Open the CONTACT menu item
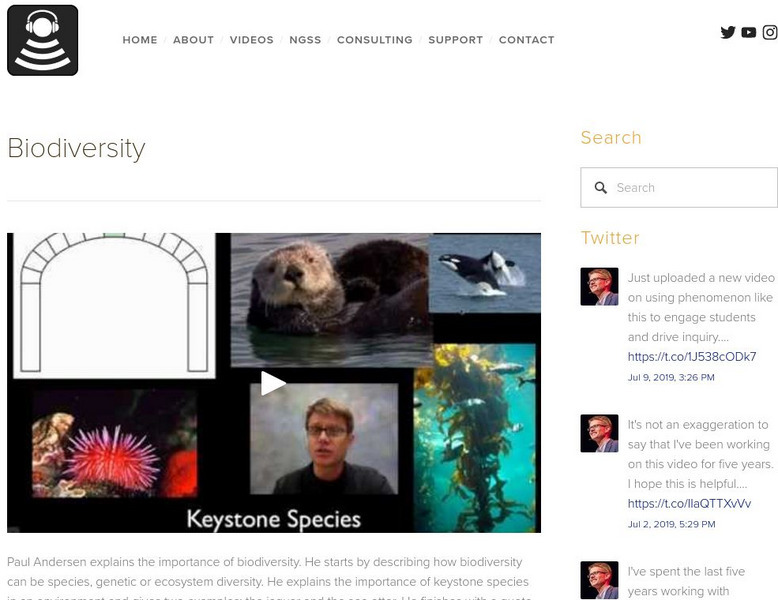Image resolution: width=778 pixels, height=600 pixels. 526,40
